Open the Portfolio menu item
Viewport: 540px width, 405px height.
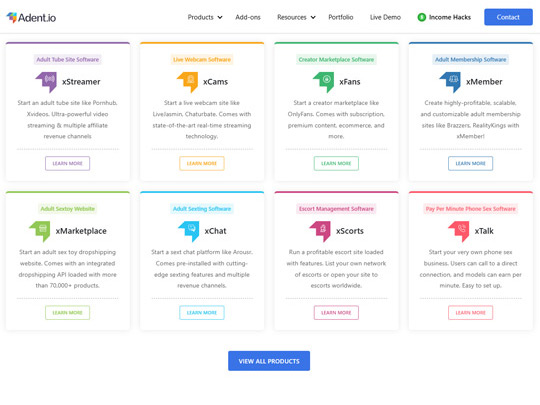pos(341,17)
